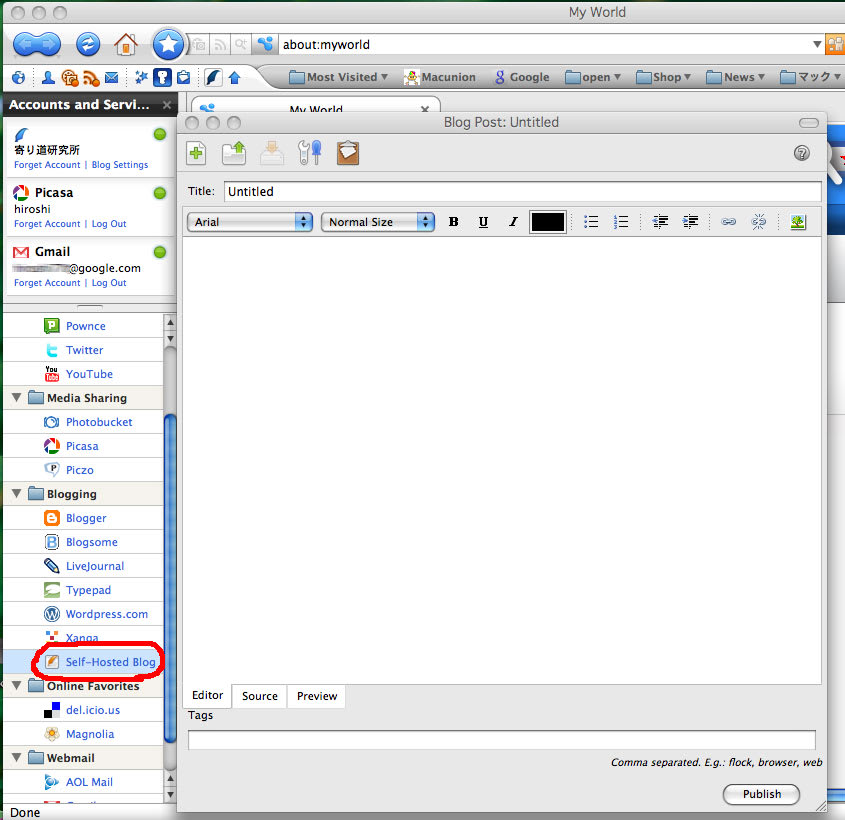The width and height of the screenshot is (845, 820).
Task: Open the Google bookmark
Action: (x=522, y=78)
